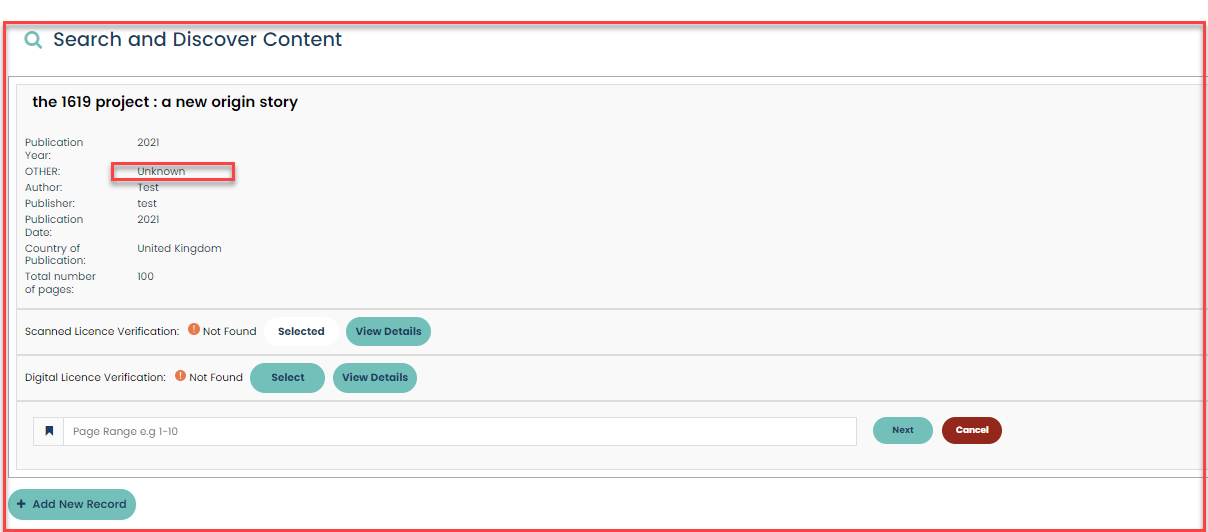Click the Digital Licence warning icon
The width and height of the screenshot is (1208, 532).
click(180, 377)
